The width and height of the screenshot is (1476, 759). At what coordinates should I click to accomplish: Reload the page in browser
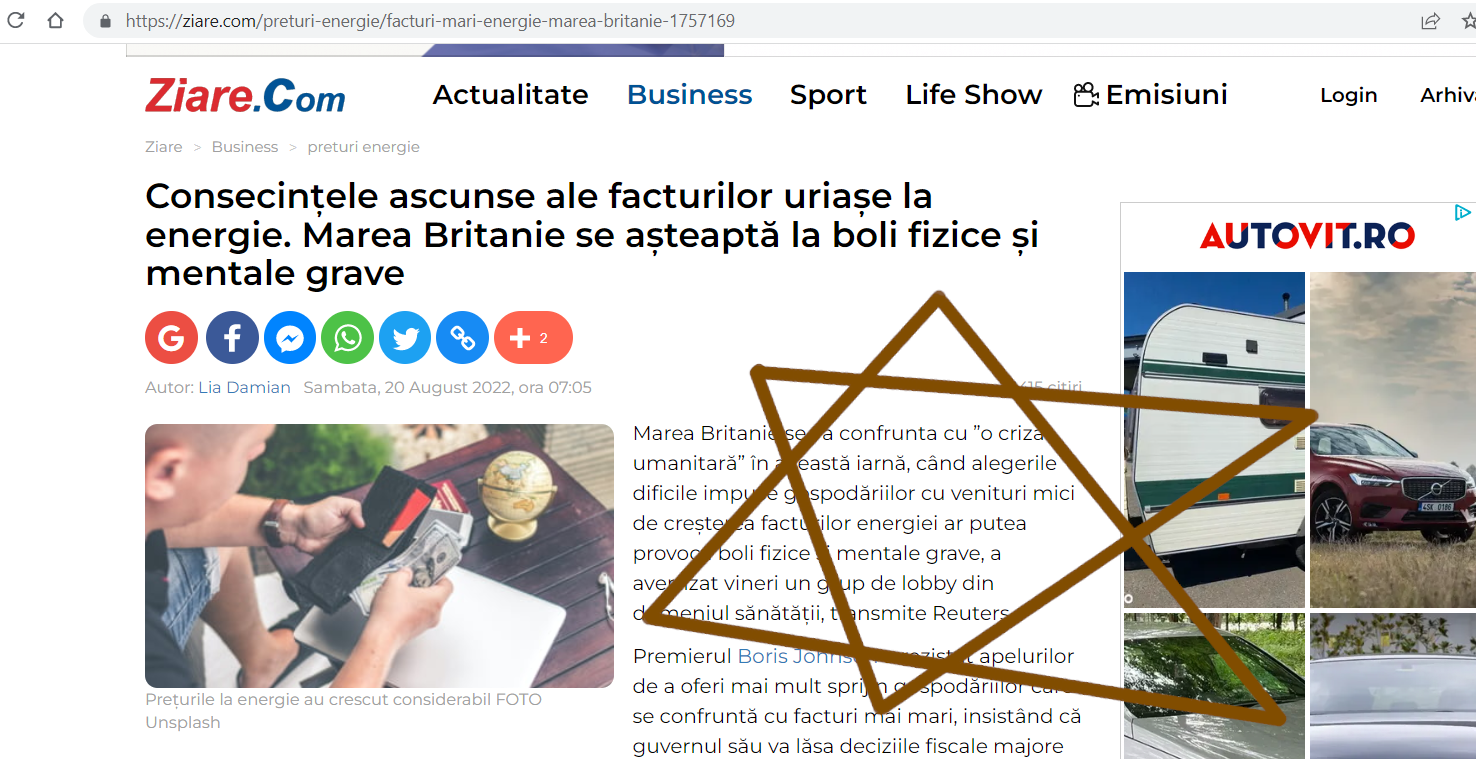(x=16, y=20)
